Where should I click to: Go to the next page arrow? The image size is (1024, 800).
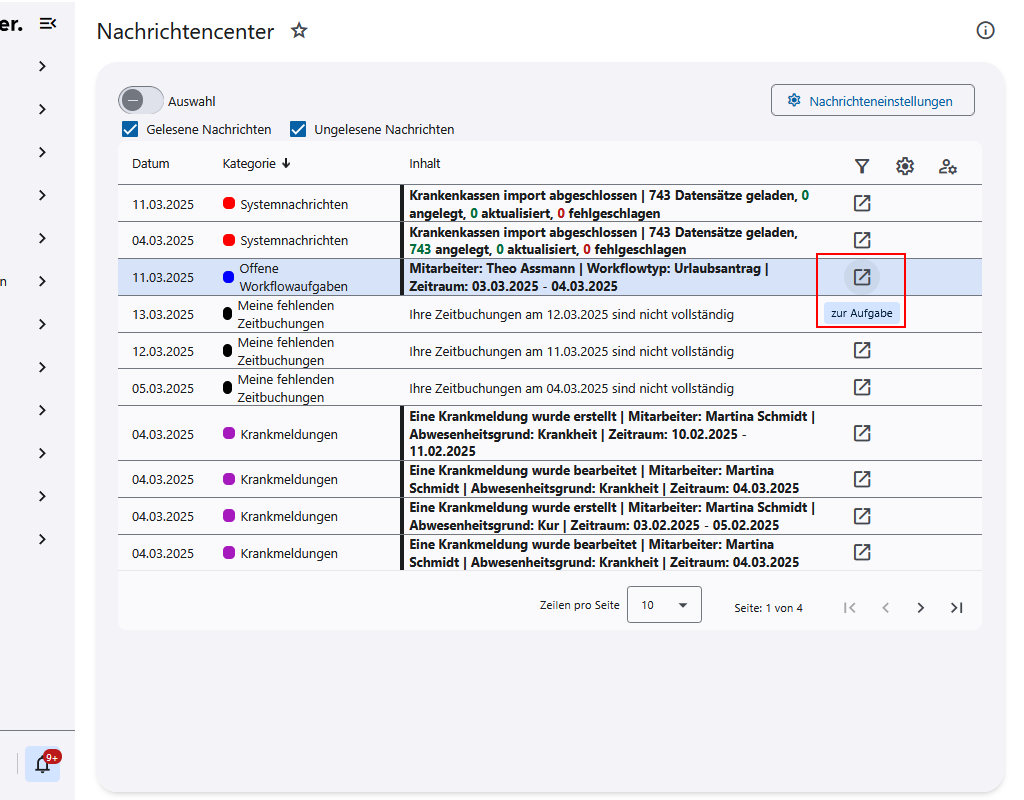click(x=921, y=607)
